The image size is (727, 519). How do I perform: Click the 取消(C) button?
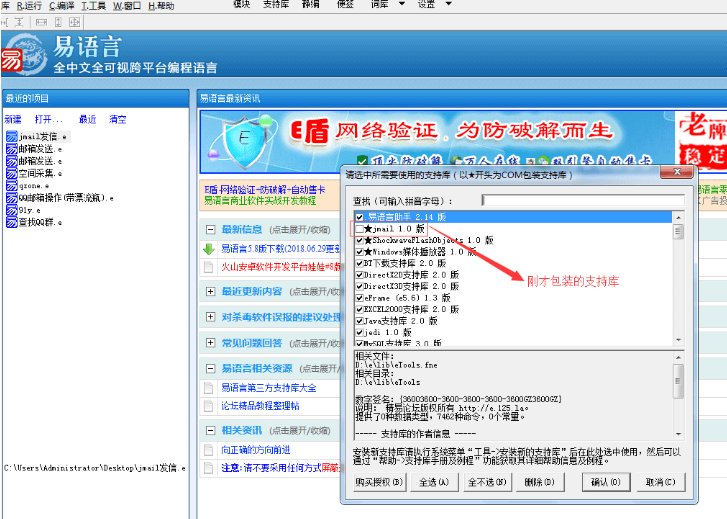pyautogui.click(x=660, y=482)
